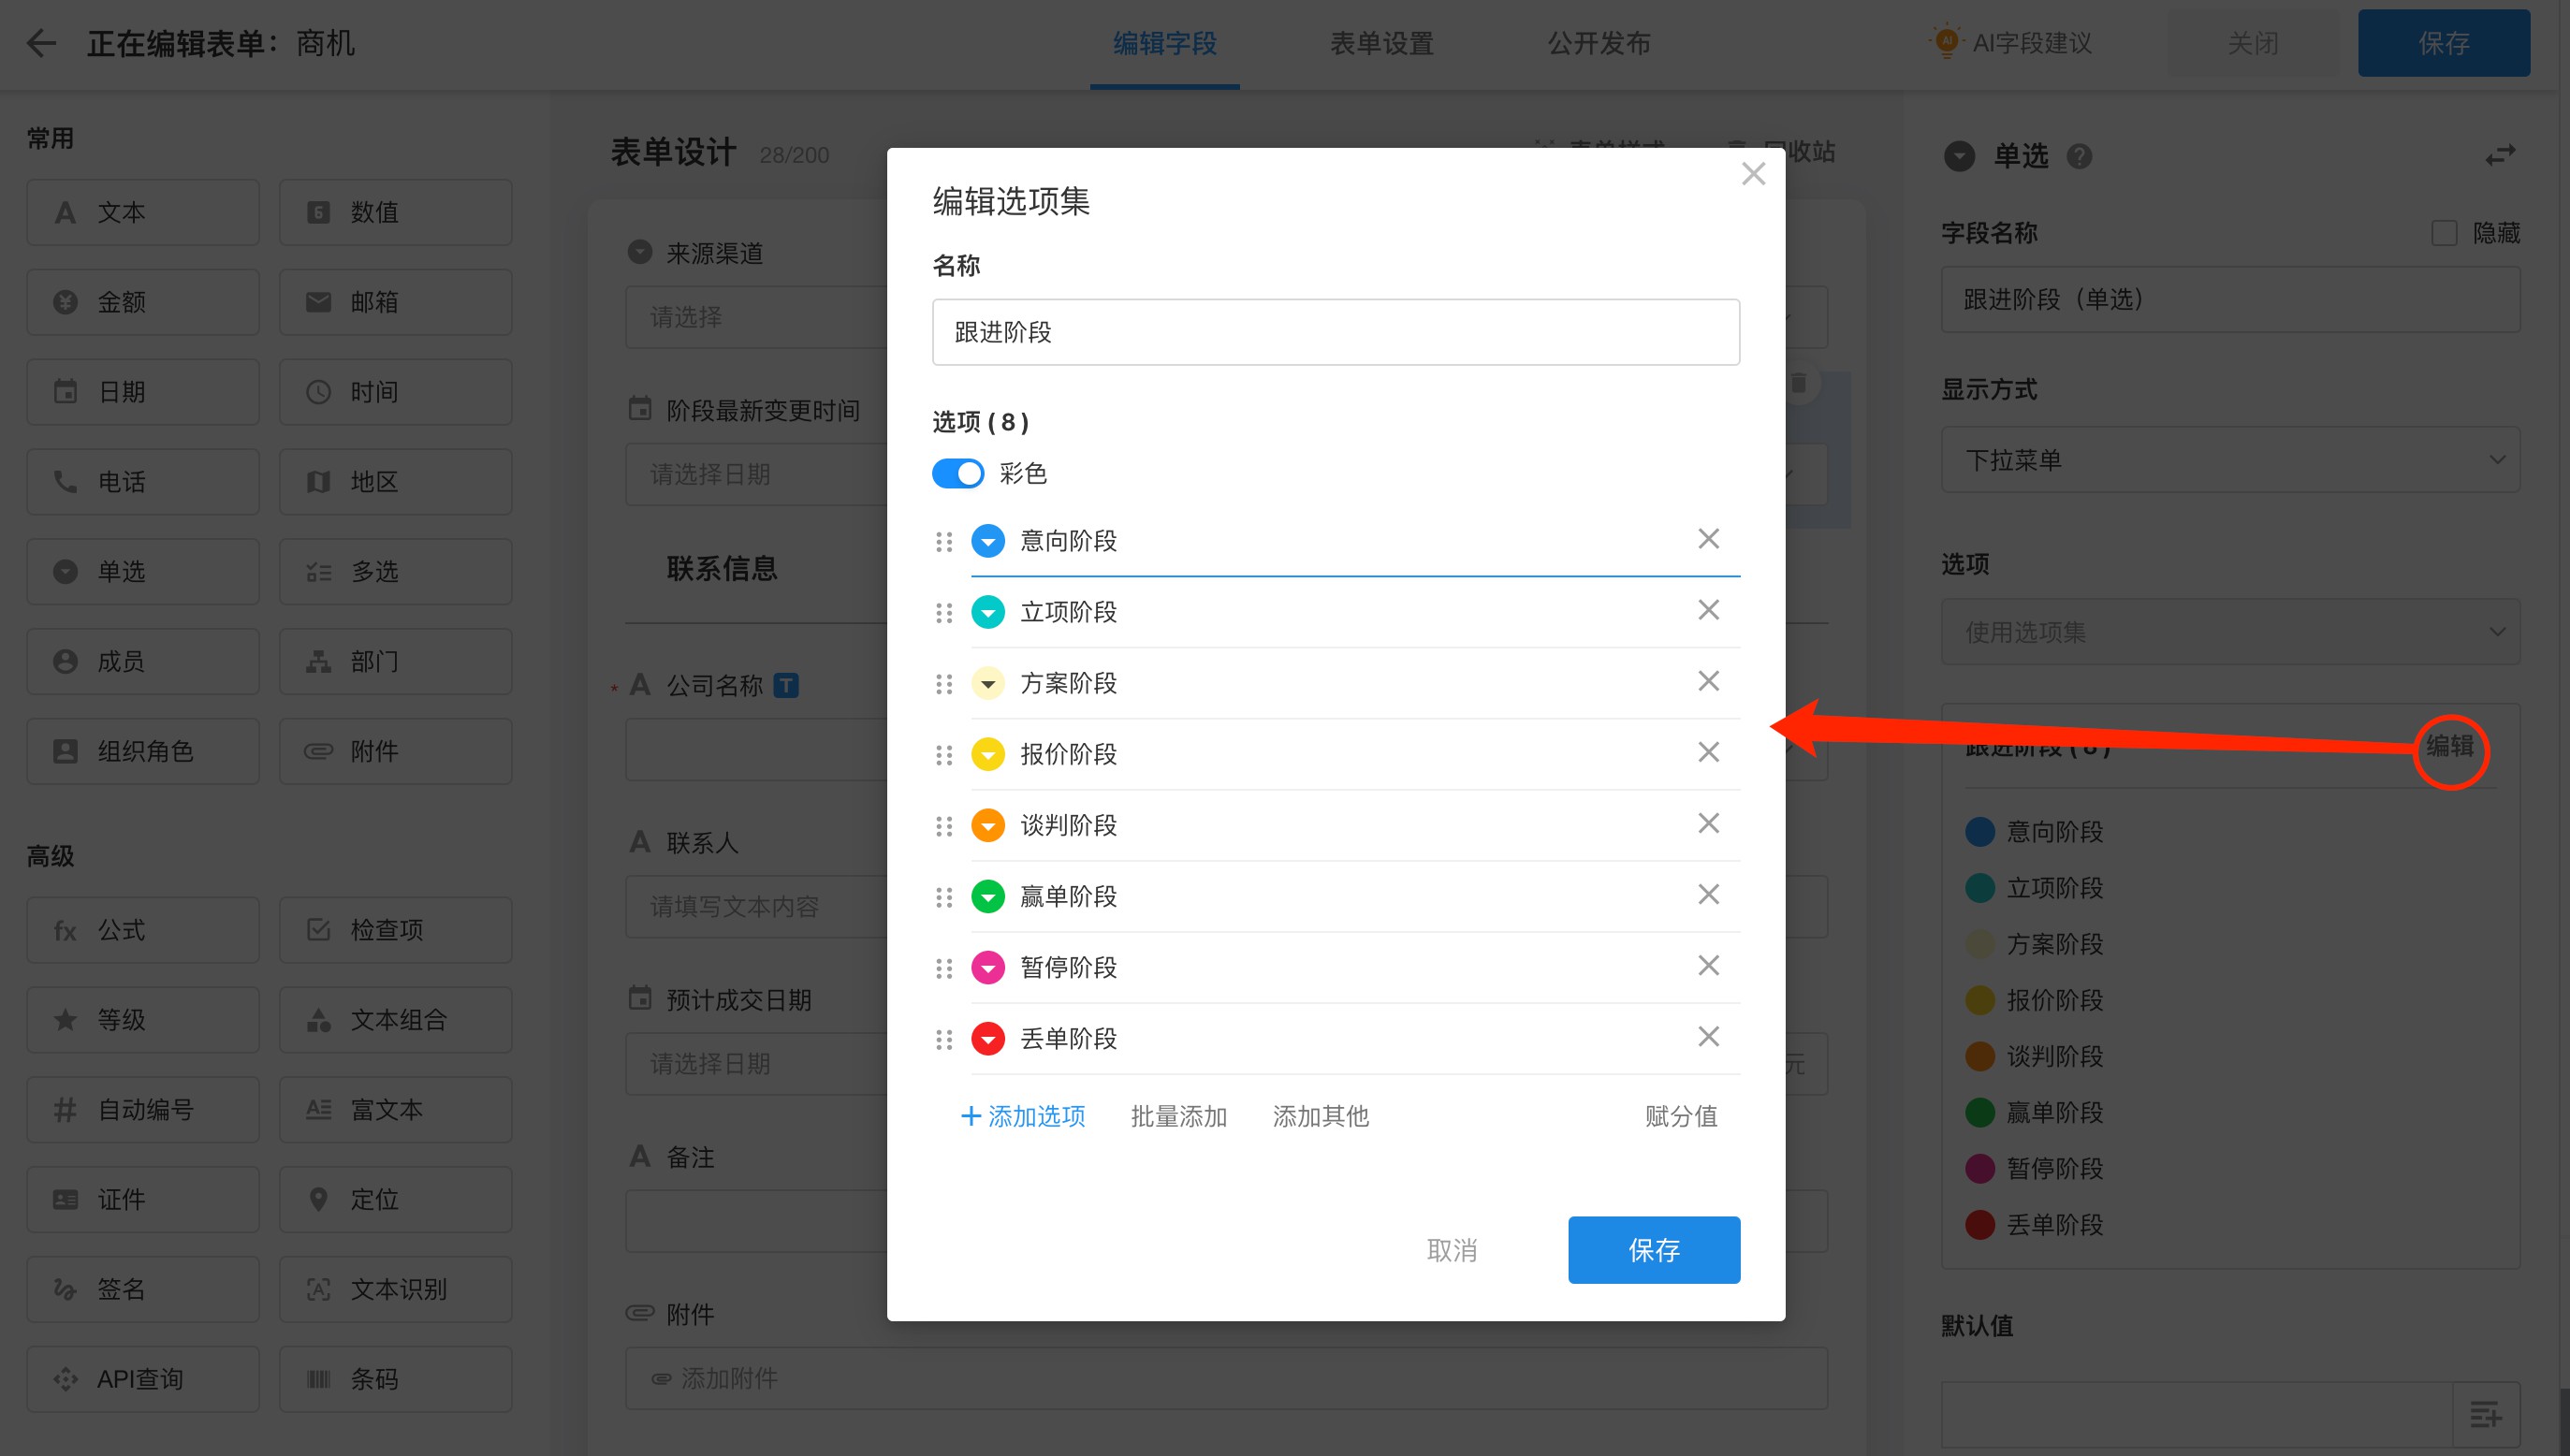Close the 编辑选项集 dialog with X icon
2570x1456 pixels.
pos(1753,174)
